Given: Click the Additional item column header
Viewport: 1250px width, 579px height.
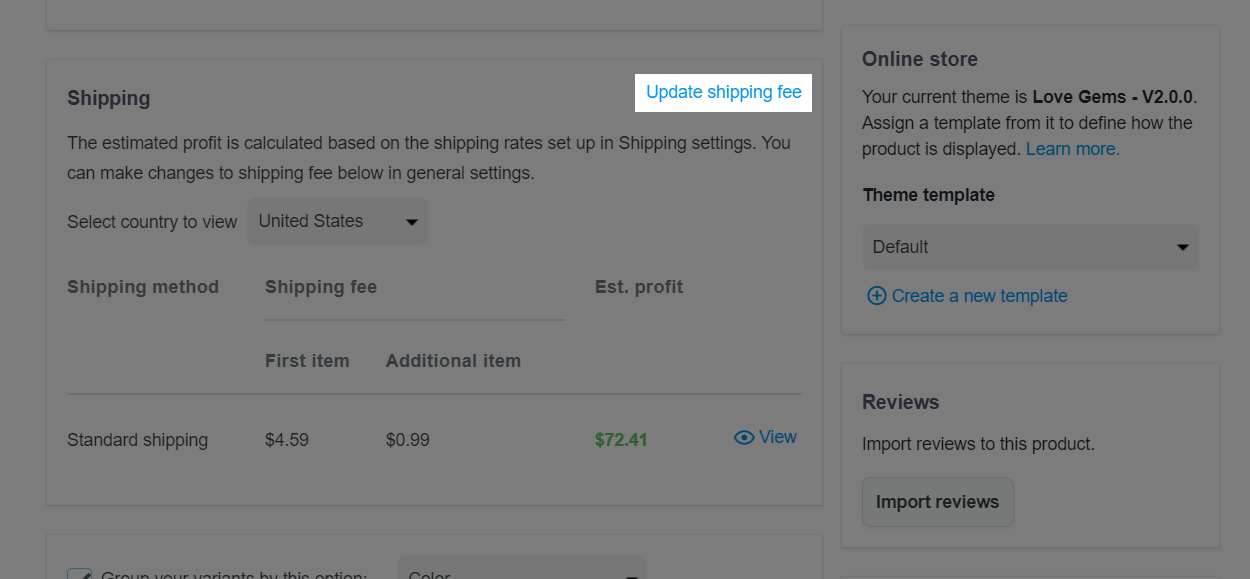Looking at the screenshot, I should (453, 361).
